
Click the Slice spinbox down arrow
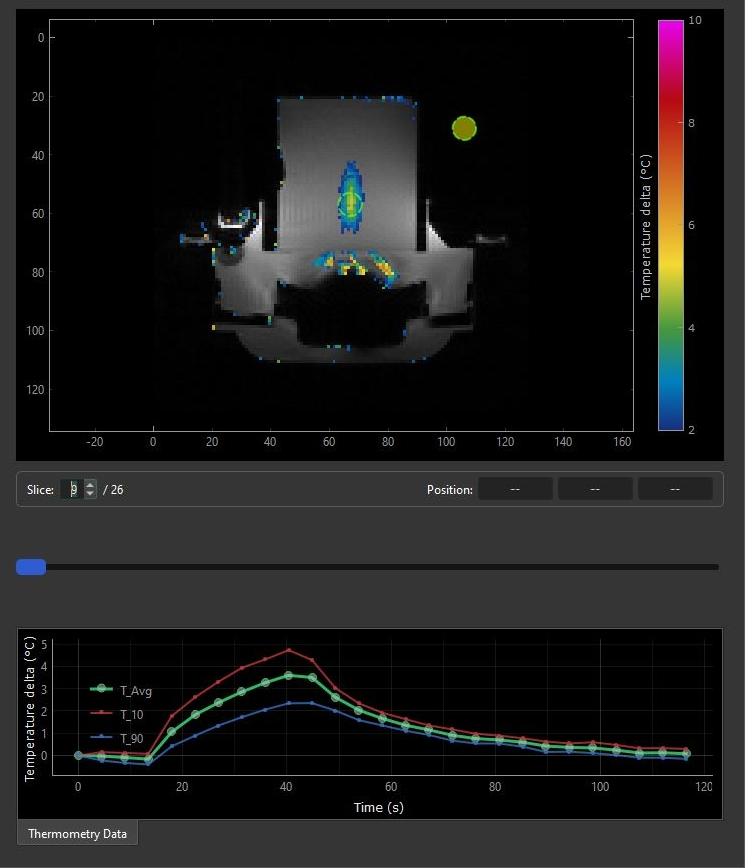click(x=91, y=494)
